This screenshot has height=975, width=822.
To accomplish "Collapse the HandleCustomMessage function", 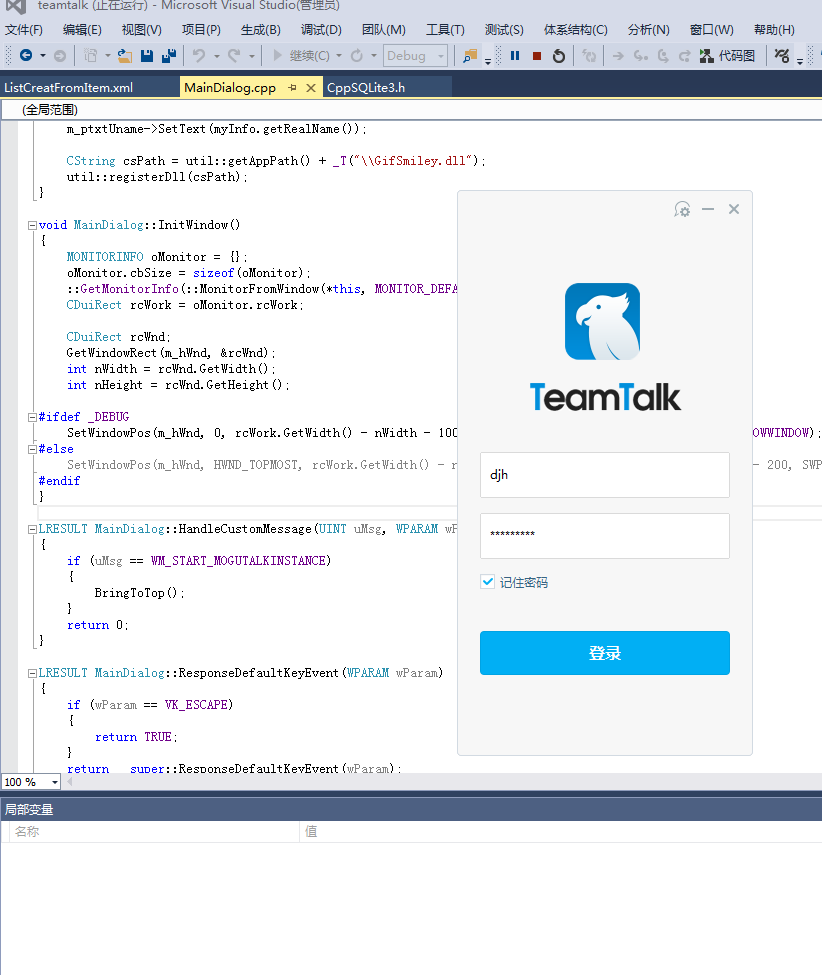I will click(x=32, y=529).
